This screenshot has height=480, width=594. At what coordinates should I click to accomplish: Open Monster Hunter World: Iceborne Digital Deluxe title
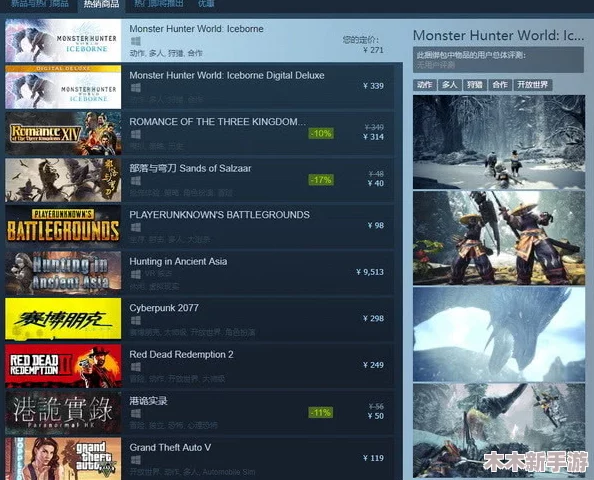pos(227,75)
